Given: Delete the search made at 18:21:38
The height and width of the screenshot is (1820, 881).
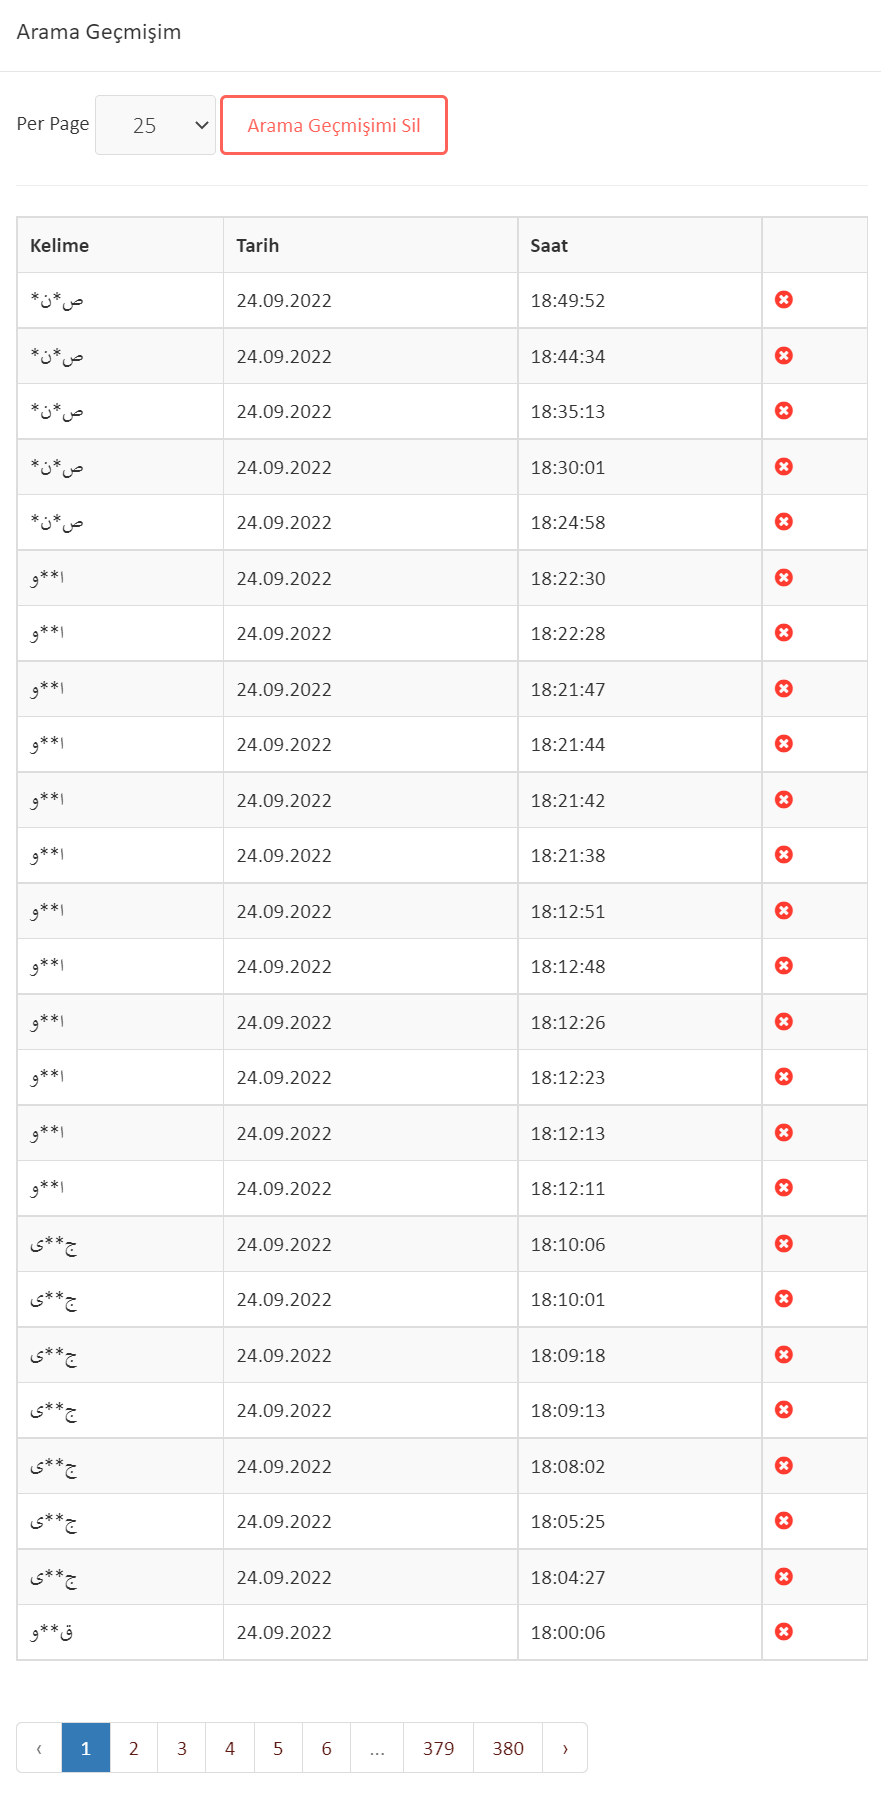Looking at the screenshot, I should click(x=784, y=855).
